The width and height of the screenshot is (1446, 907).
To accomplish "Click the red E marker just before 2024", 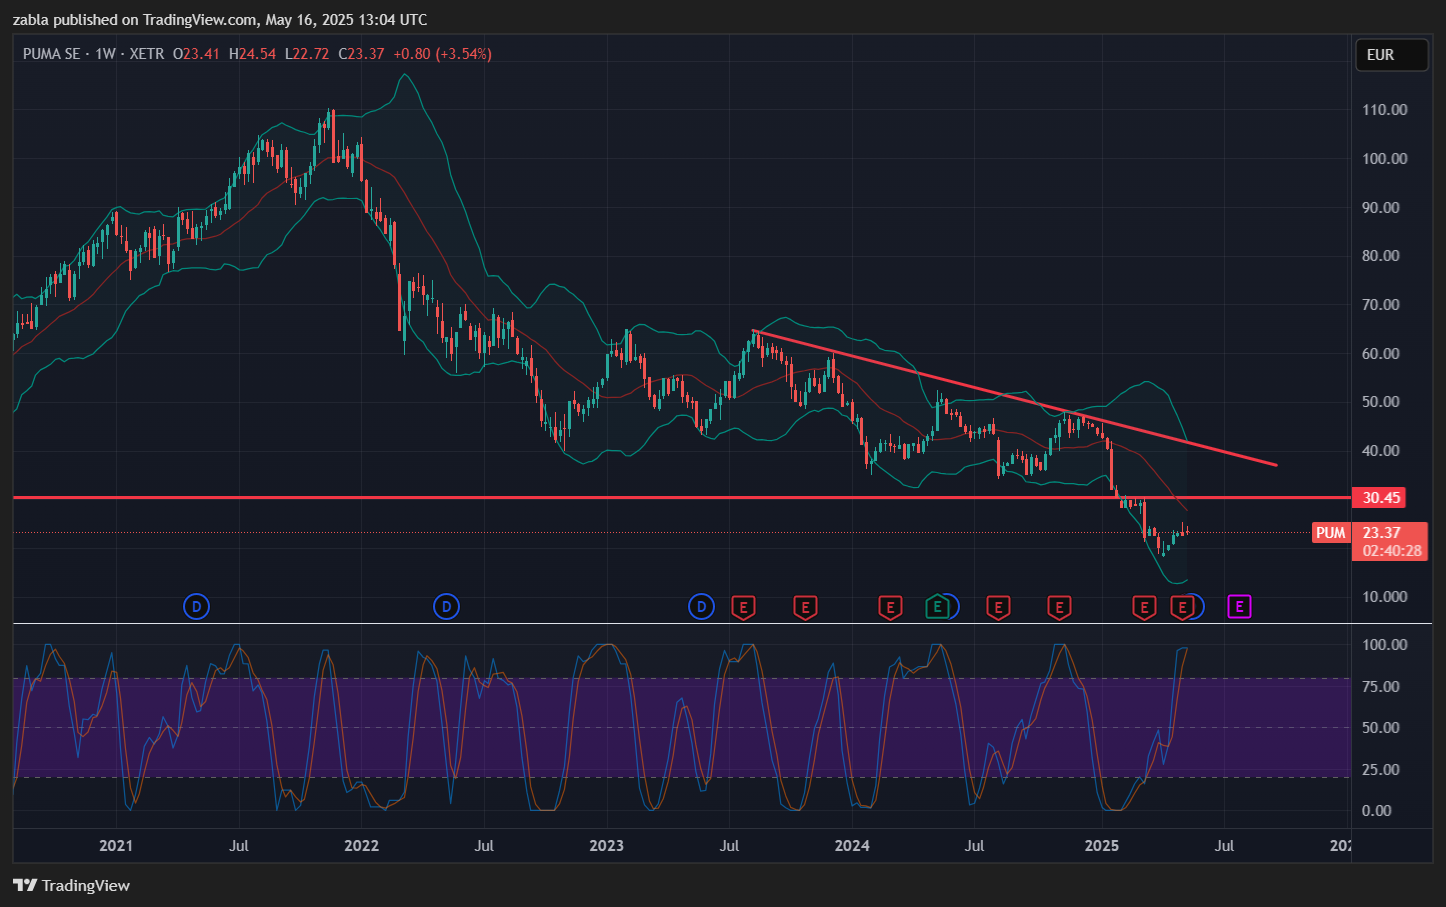I will coord(805,607).
